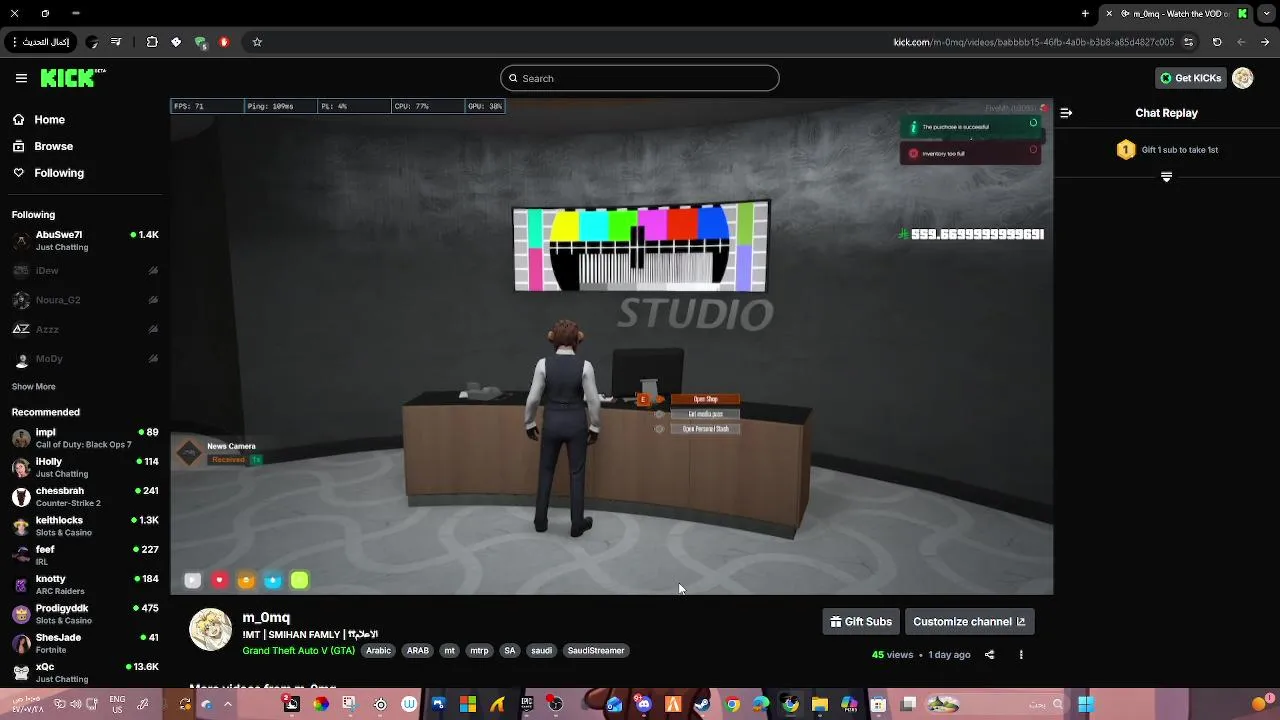
Task: Open the chessbrah recommended channel
Action: (85, 497)
